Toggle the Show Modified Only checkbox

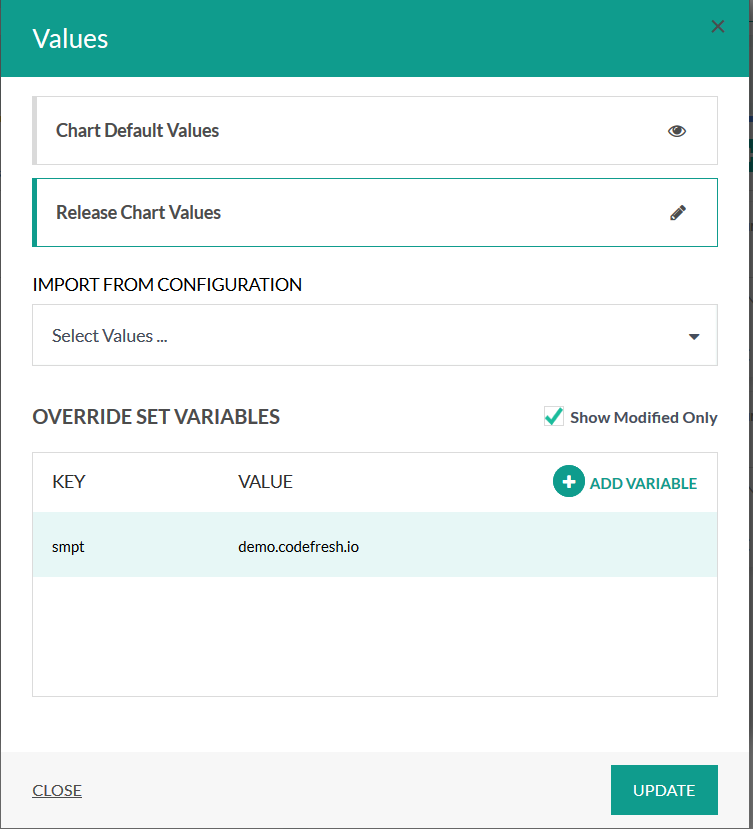[554, 417]
